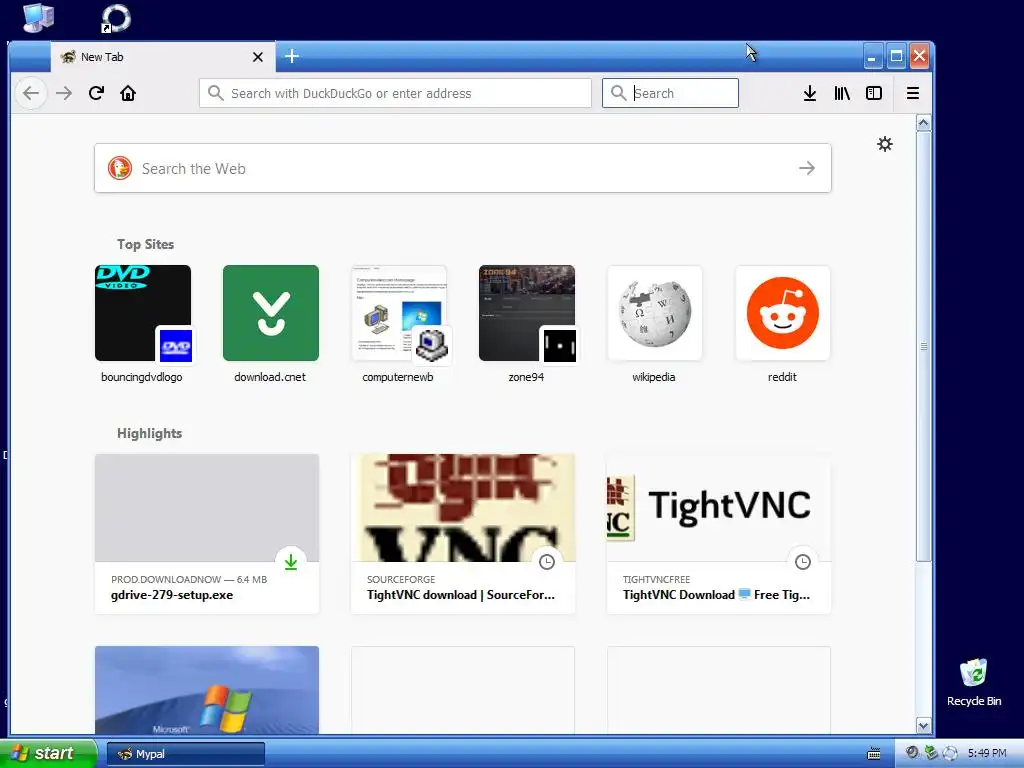
Task: Select Recycle Bin desktop icon
Action: coord(974,682)
